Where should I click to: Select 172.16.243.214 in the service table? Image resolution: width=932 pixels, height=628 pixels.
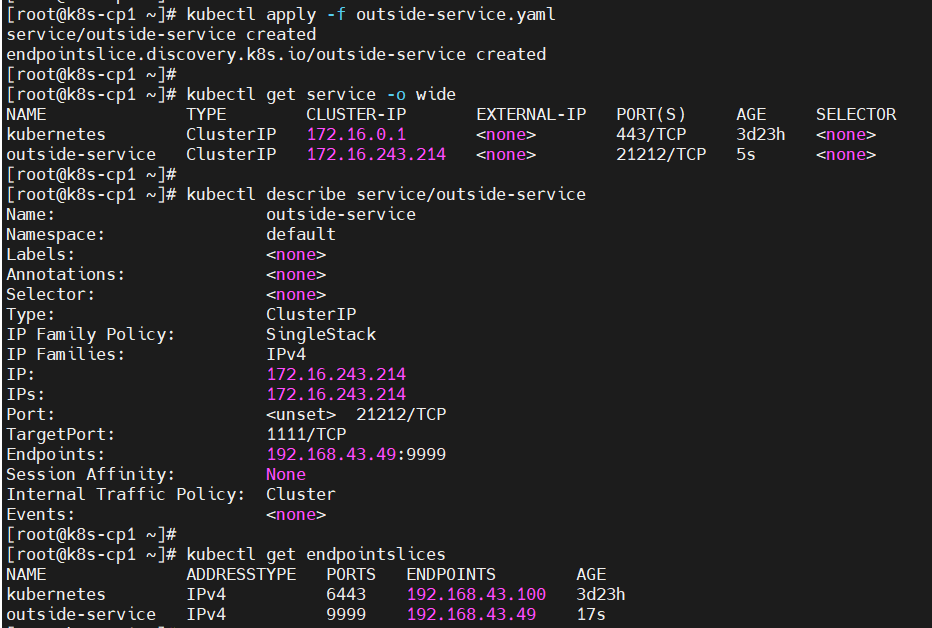pos(376,154)
